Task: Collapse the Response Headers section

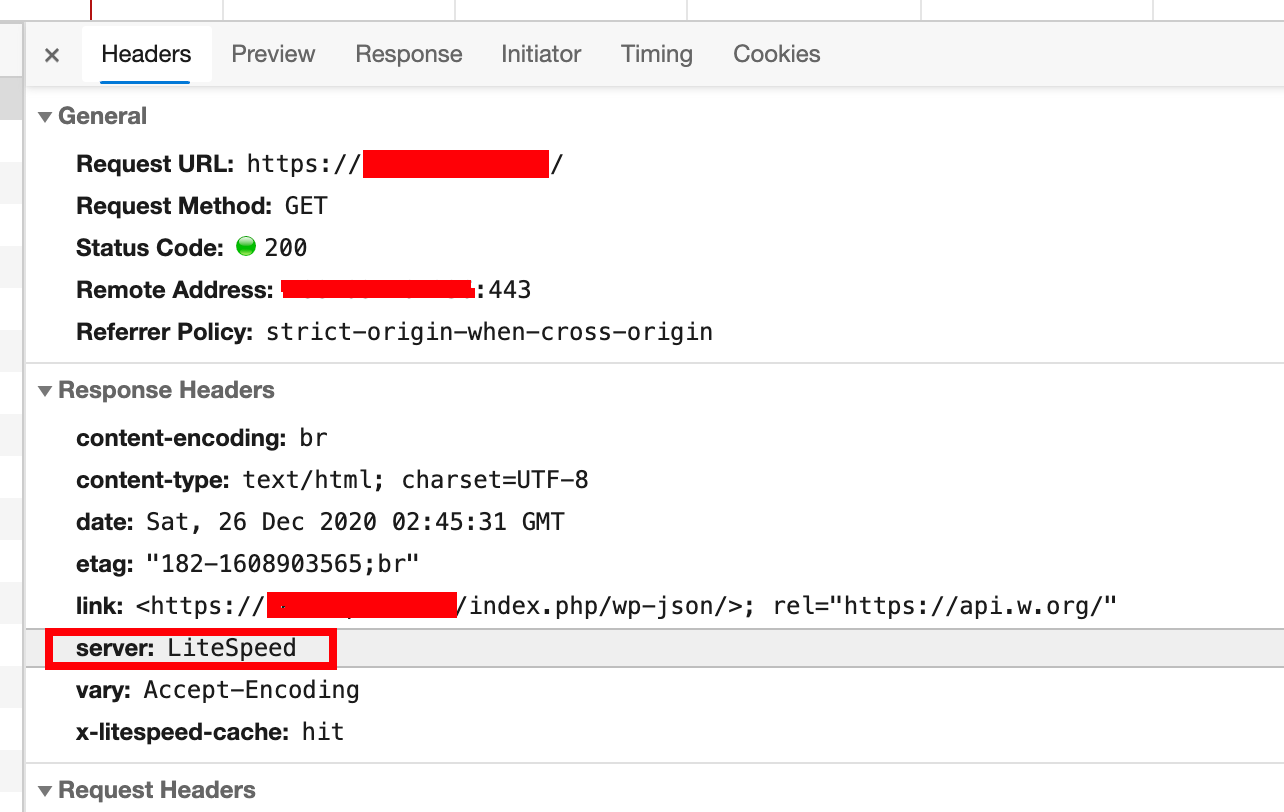Action: pos(45,391)
